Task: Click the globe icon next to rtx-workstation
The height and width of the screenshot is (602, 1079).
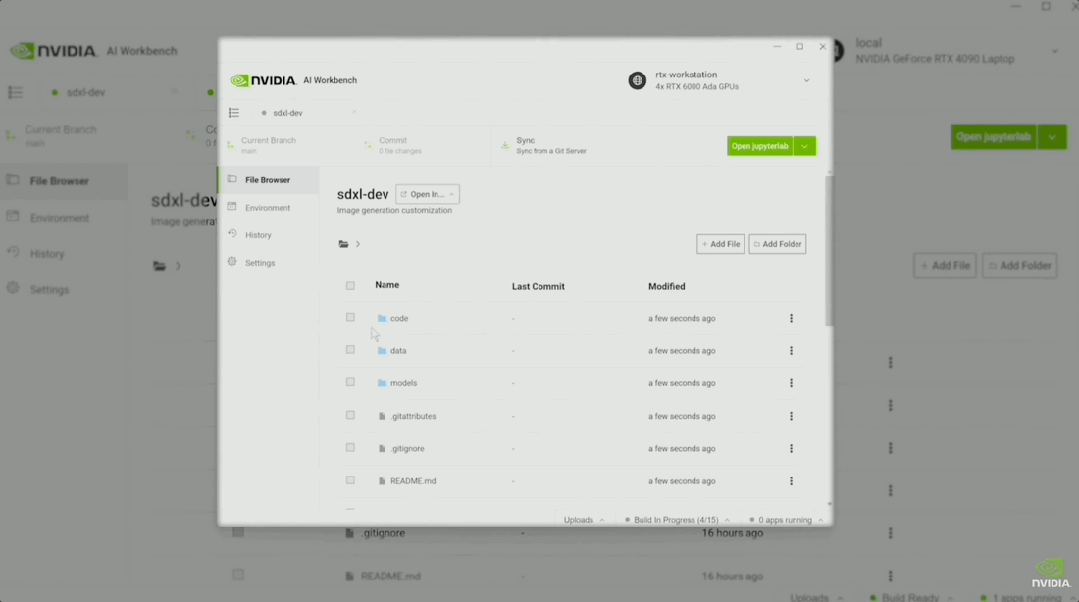Action: pos(637,80)
